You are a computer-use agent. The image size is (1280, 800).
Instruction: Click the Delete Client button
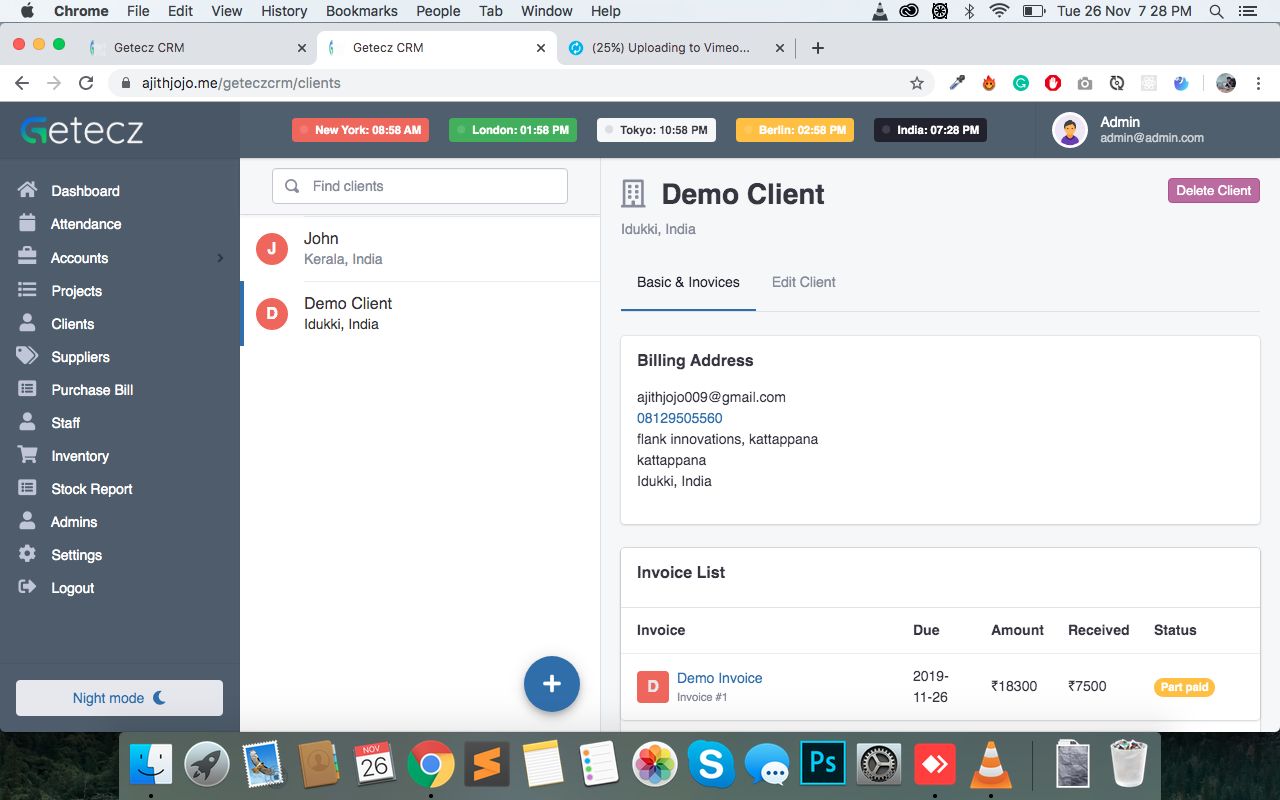pyautogui.click(x=1213, y=190)
